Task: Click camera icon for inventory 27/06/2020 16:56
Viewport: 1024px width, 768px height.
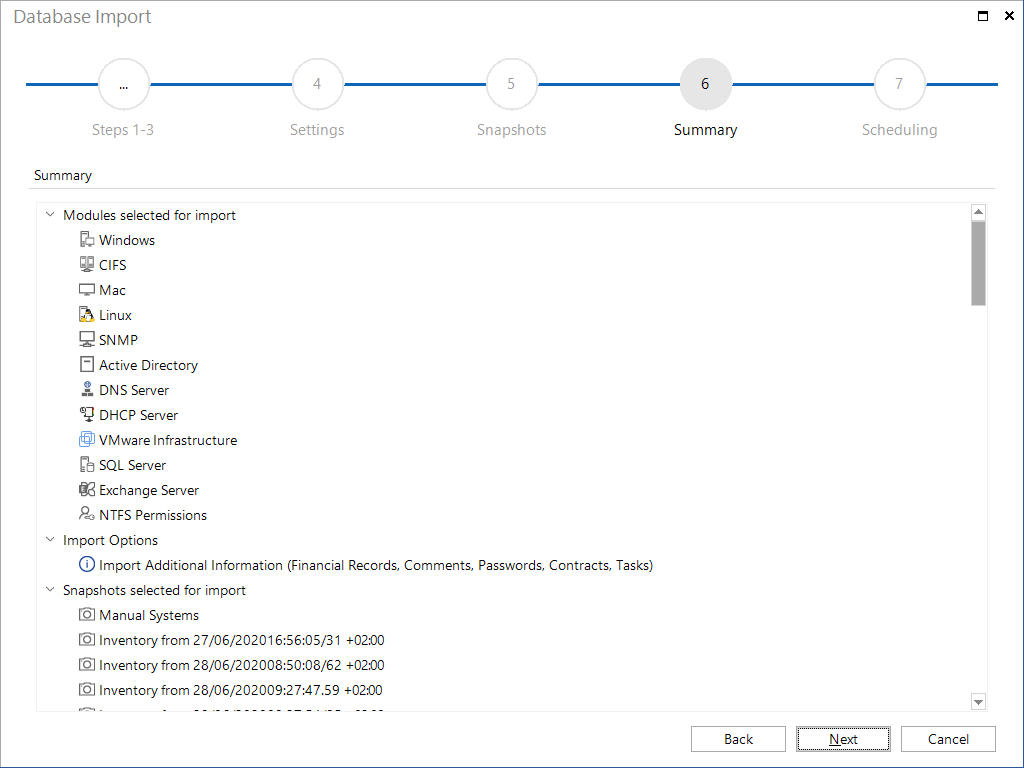Action: point(87,639)
